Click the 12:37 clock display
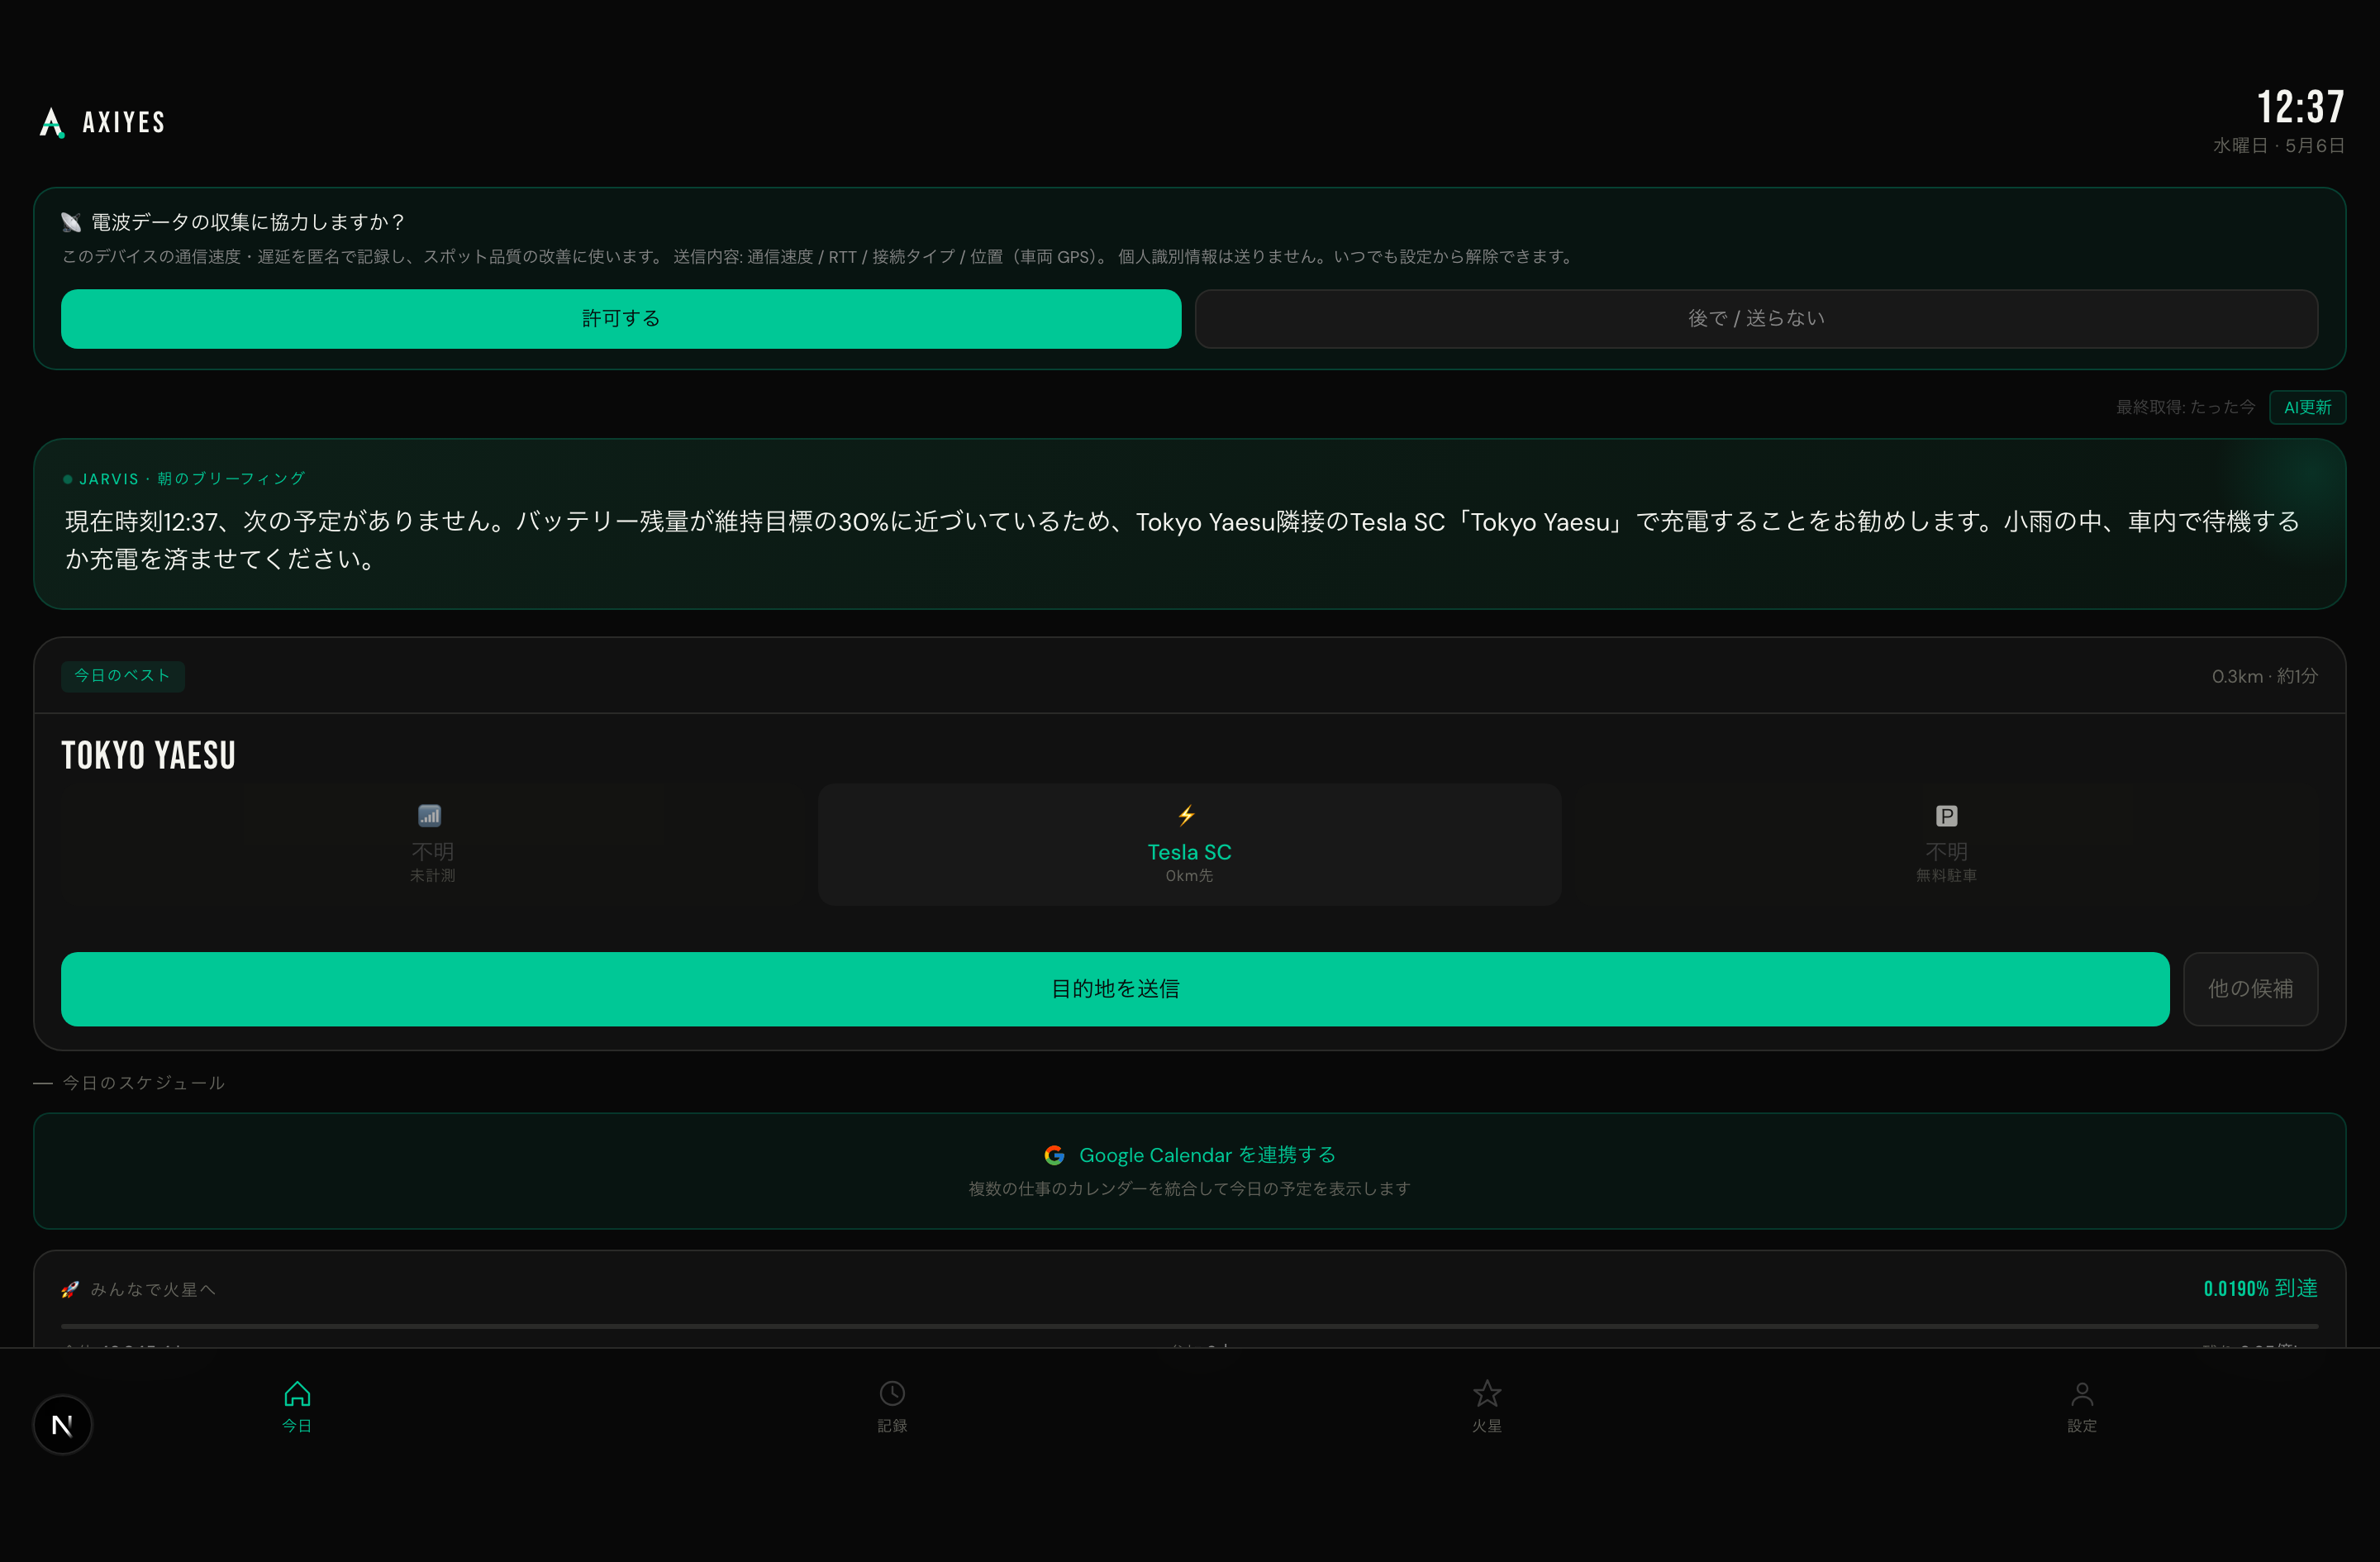Screen dimensions: 2380x1562 click(x=2300, y=107)
